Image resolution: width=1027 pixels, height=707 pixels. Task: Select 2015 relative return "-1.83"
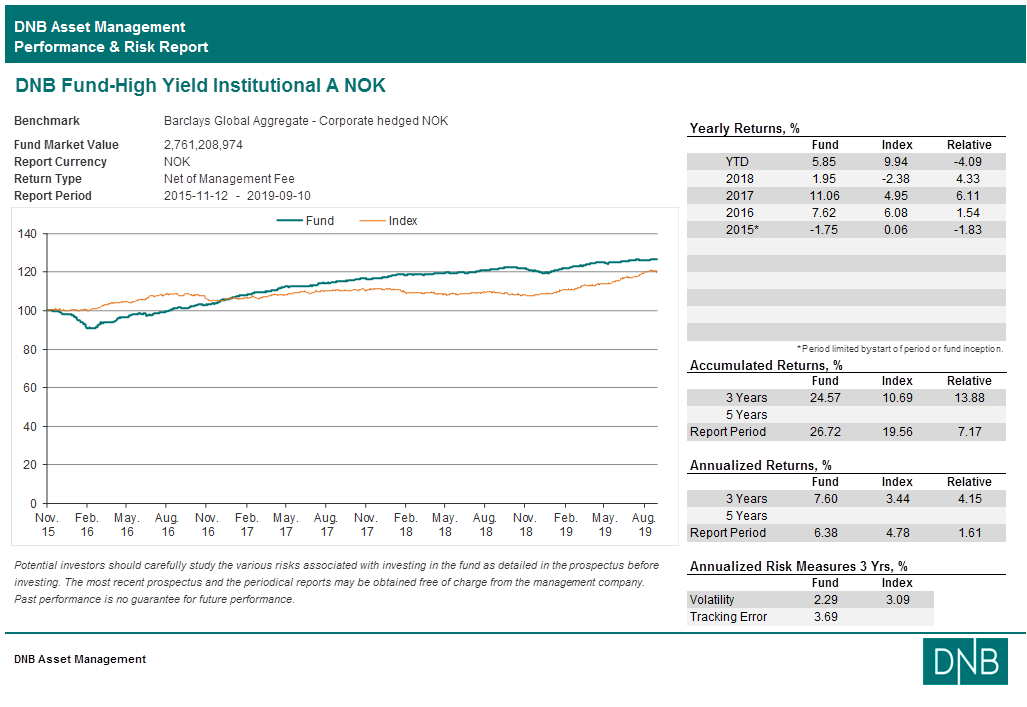click(x=967, y=230)
